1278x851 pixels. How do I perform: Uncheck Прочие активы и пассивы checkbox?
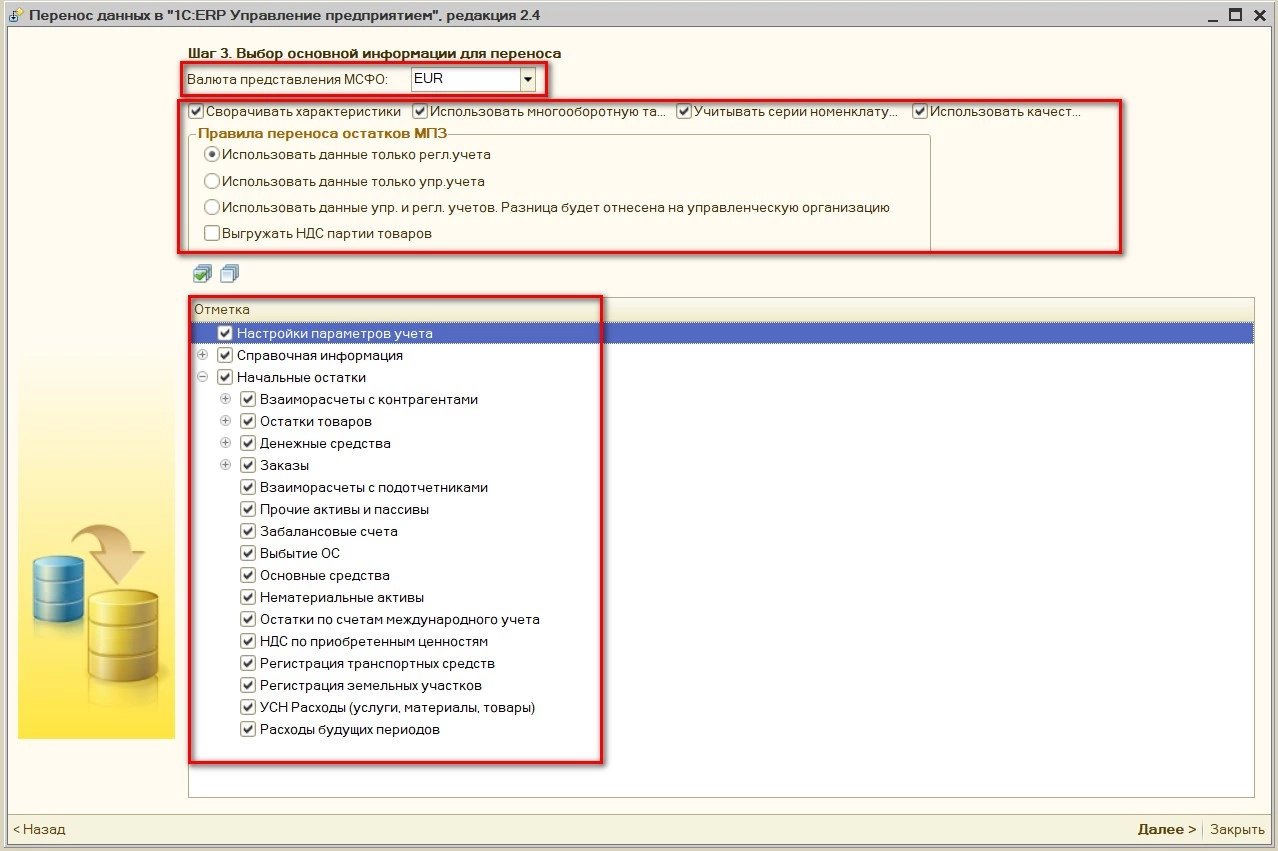(248, 509)
